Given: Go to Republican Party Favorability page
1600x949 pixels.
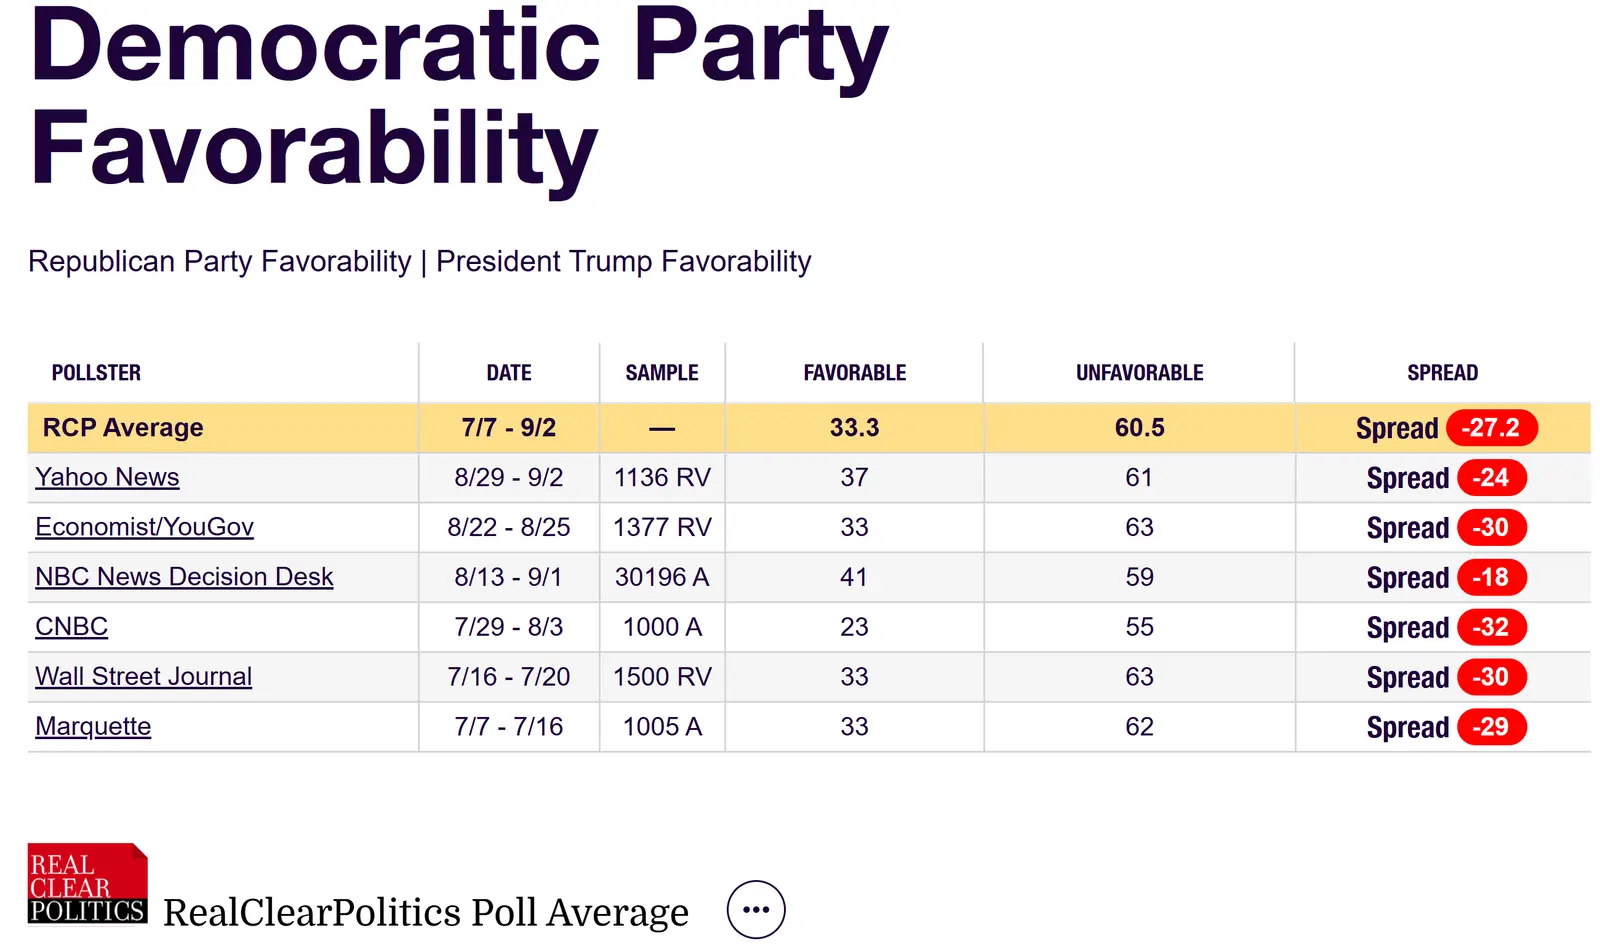Looking at the screenshot, I should 219,262.
